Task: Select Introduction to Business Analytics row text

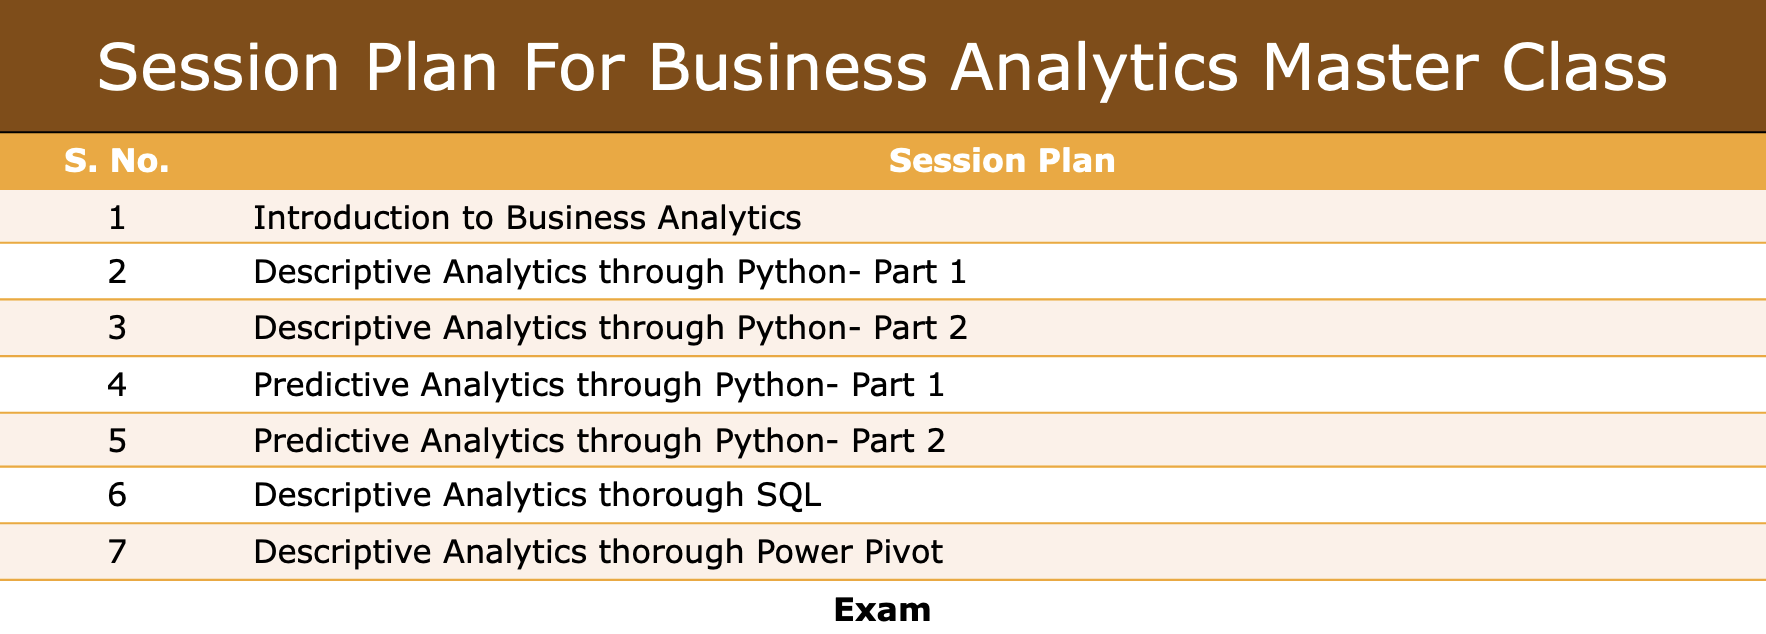Action: [x=527, y=217]
